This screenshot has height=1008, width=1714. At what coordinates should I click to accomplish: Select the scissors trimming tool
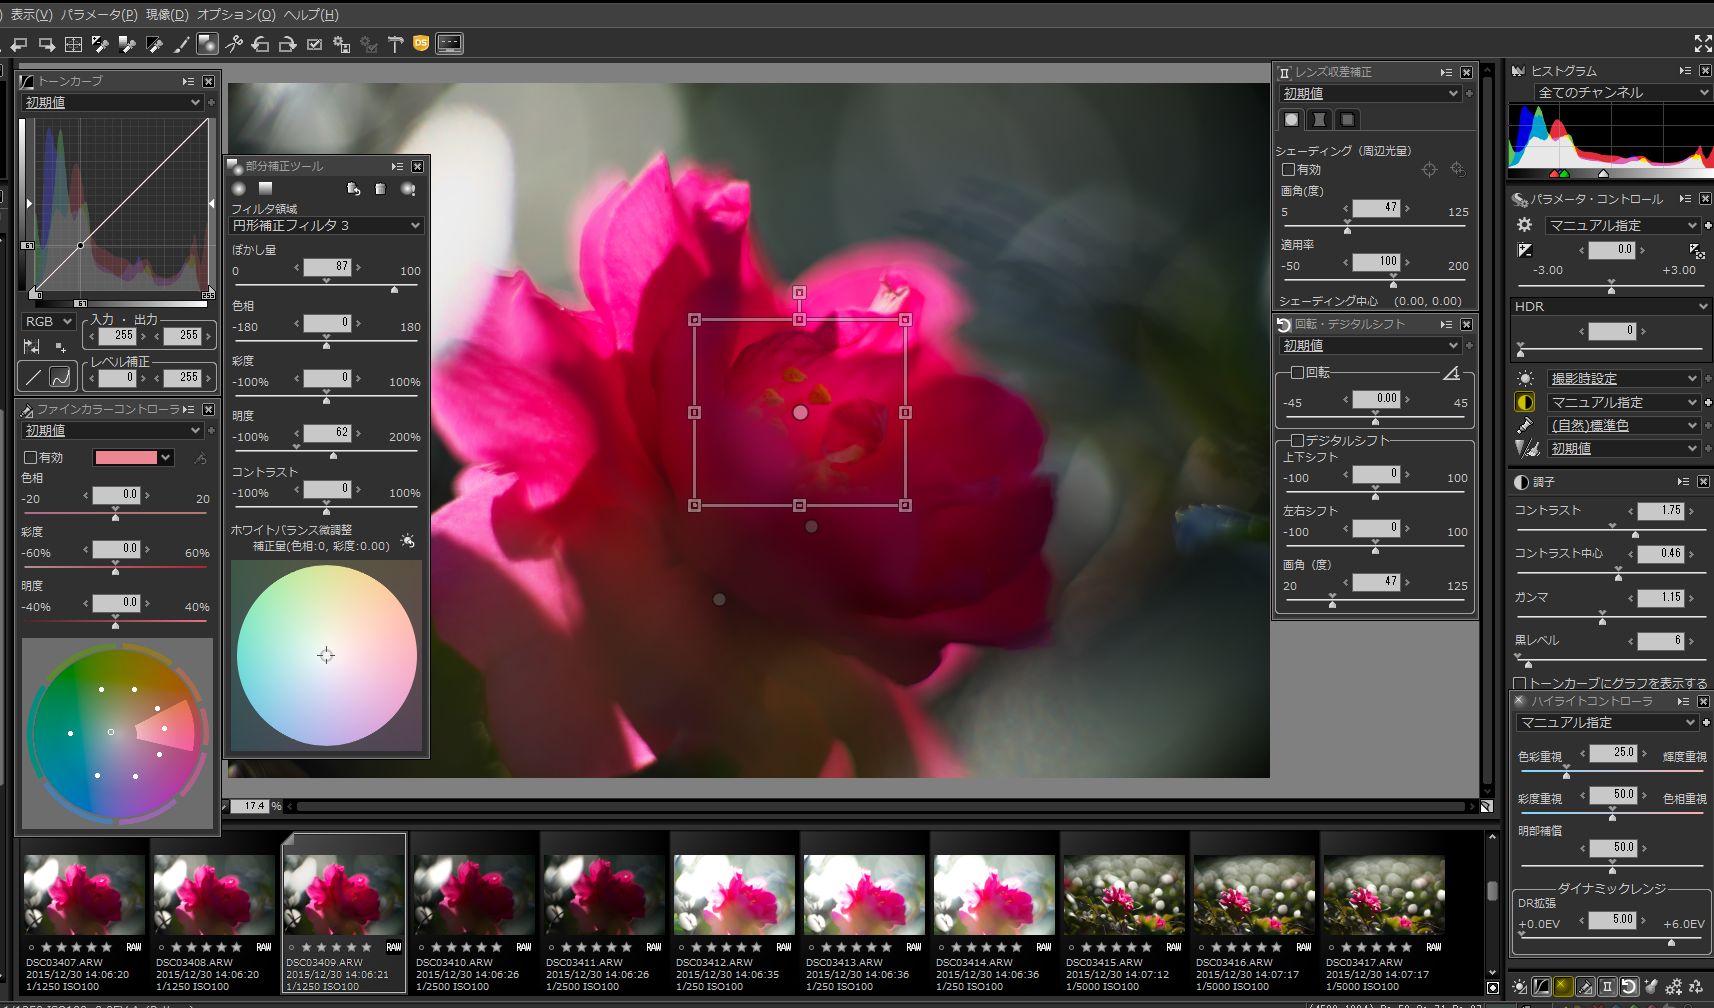[234, 44]
